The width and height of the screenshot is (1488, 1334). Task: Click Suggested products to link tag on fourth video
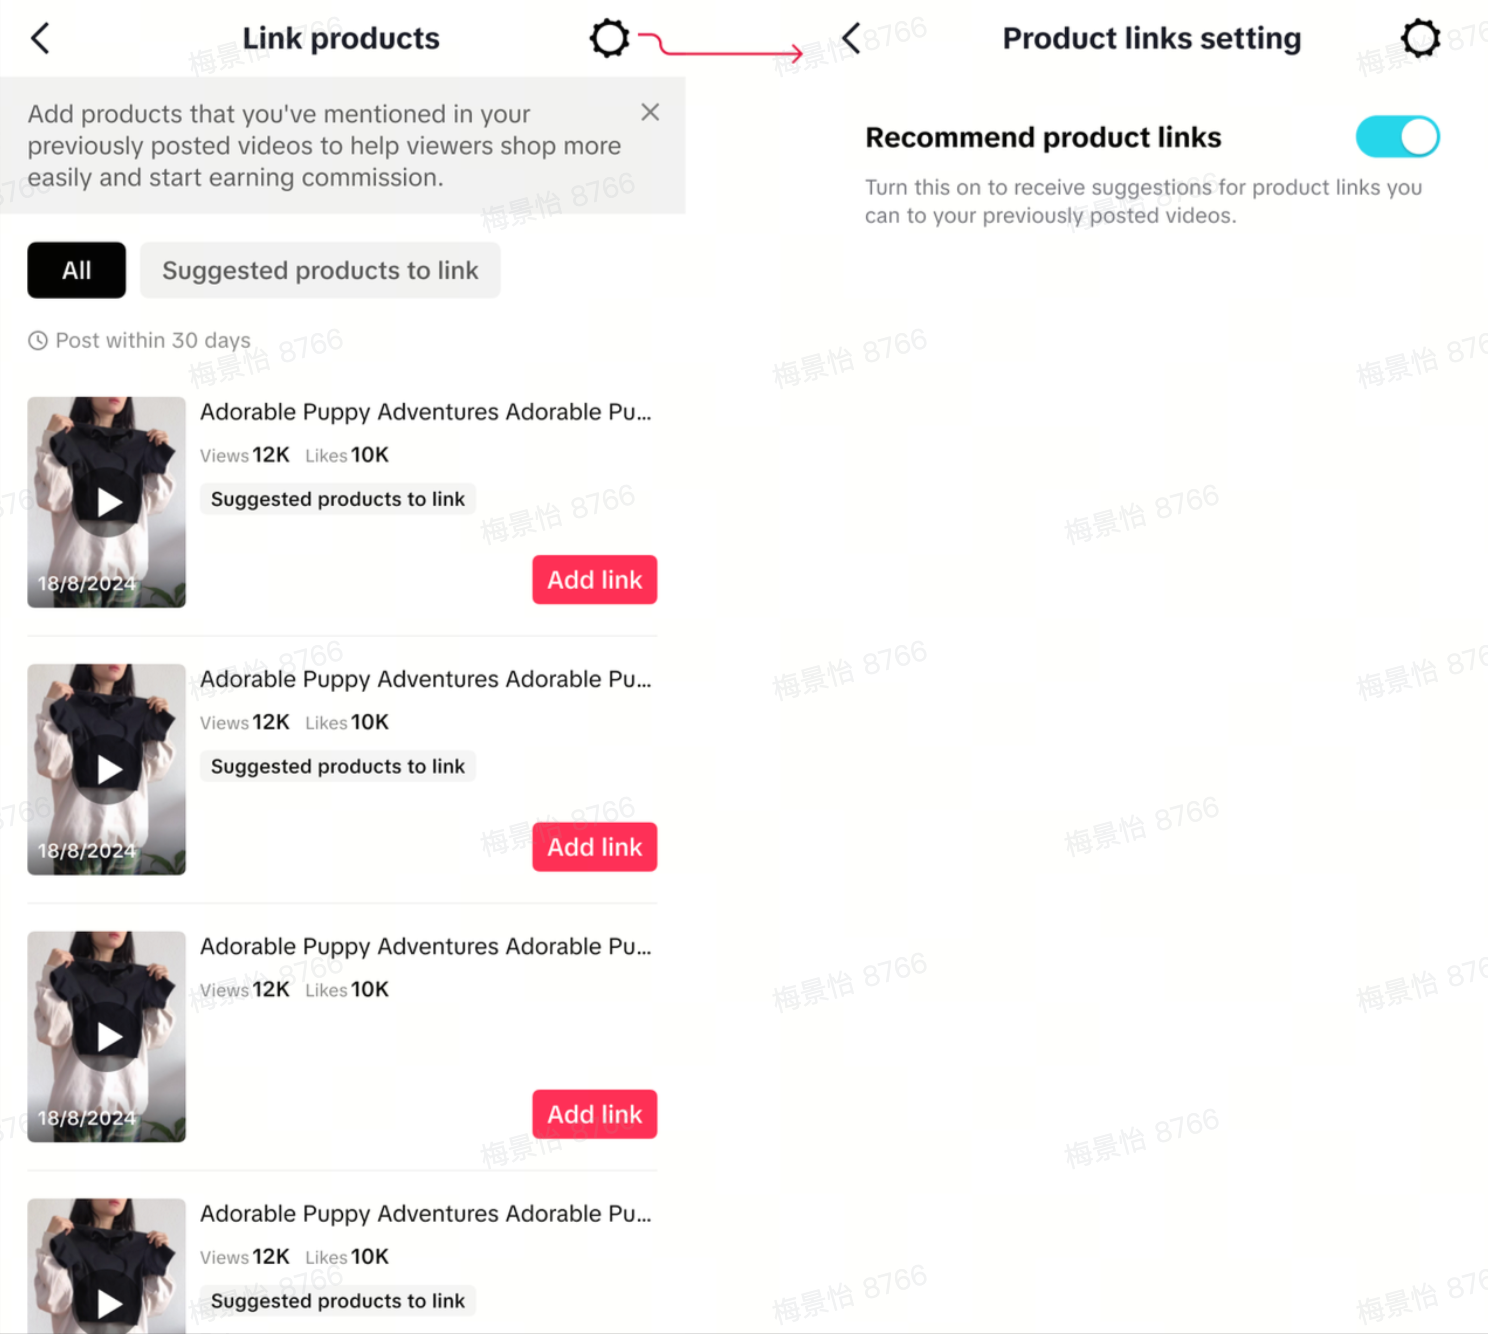pos(338,1300)
